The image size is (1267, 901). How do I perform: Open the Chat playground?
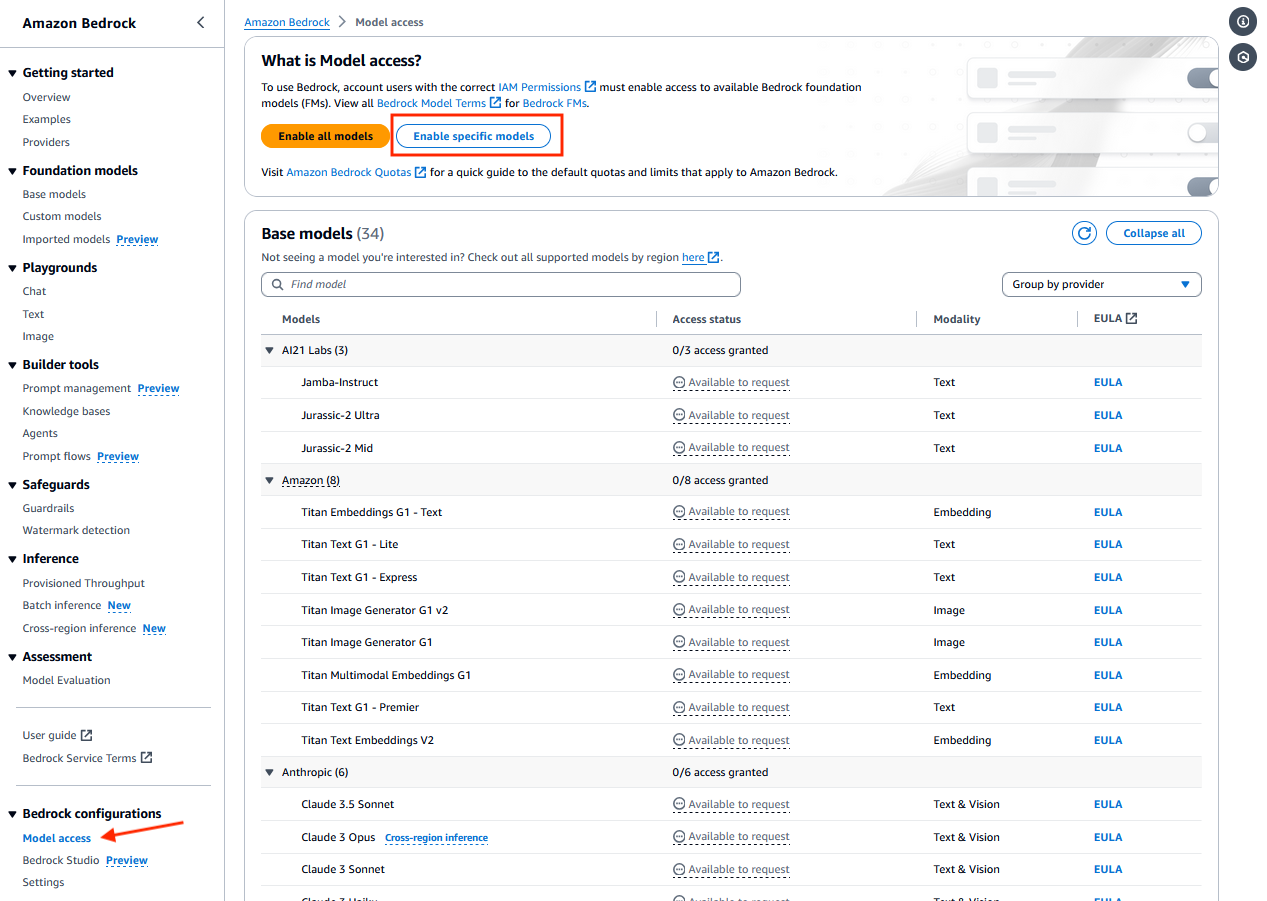(35, 291)
